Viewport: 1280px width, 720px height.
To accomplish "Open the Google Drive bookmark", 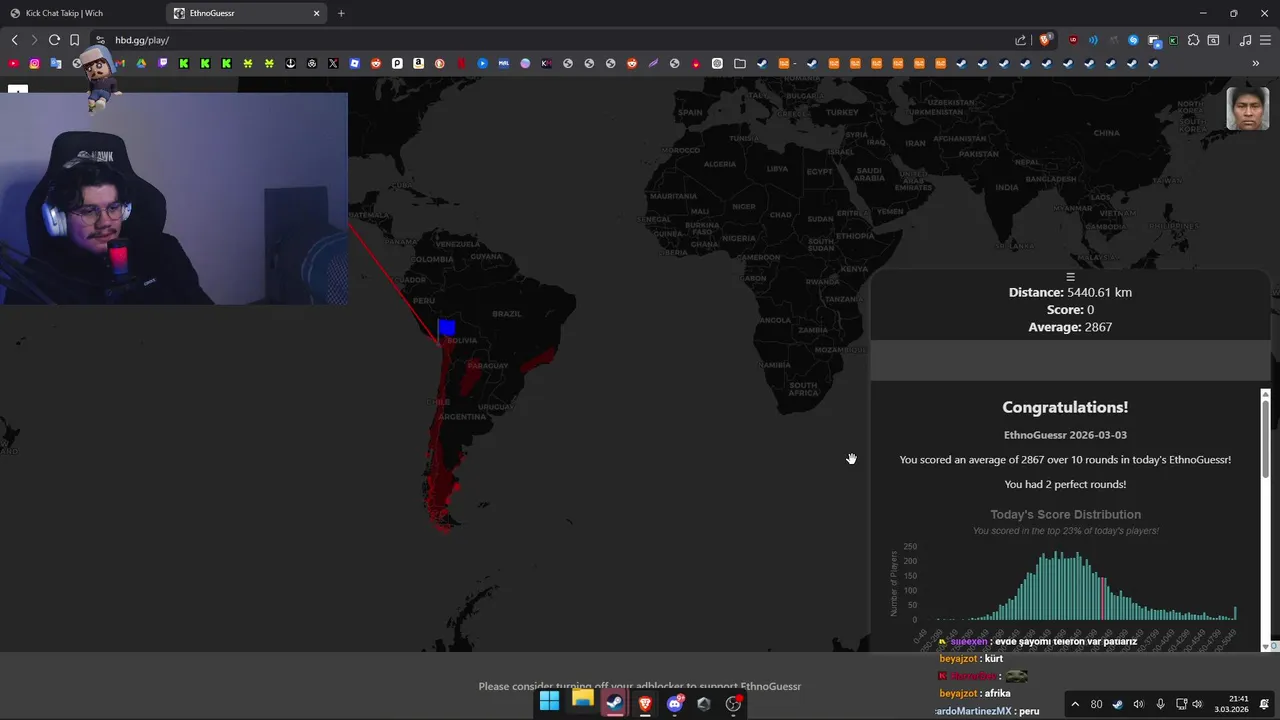I will coord(141,63).
